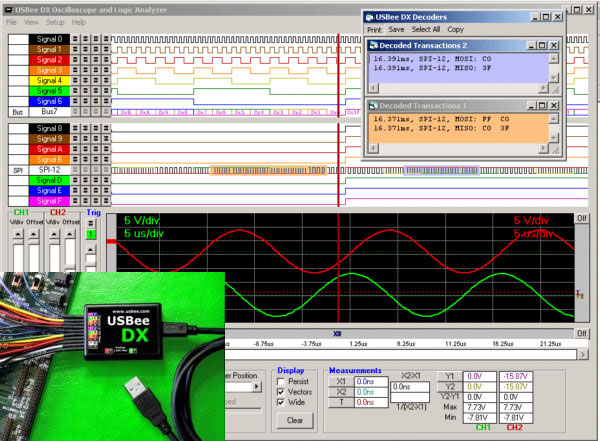
Task: Click USBee DX Decoders window title icon
Action: (x=369, y=17)
